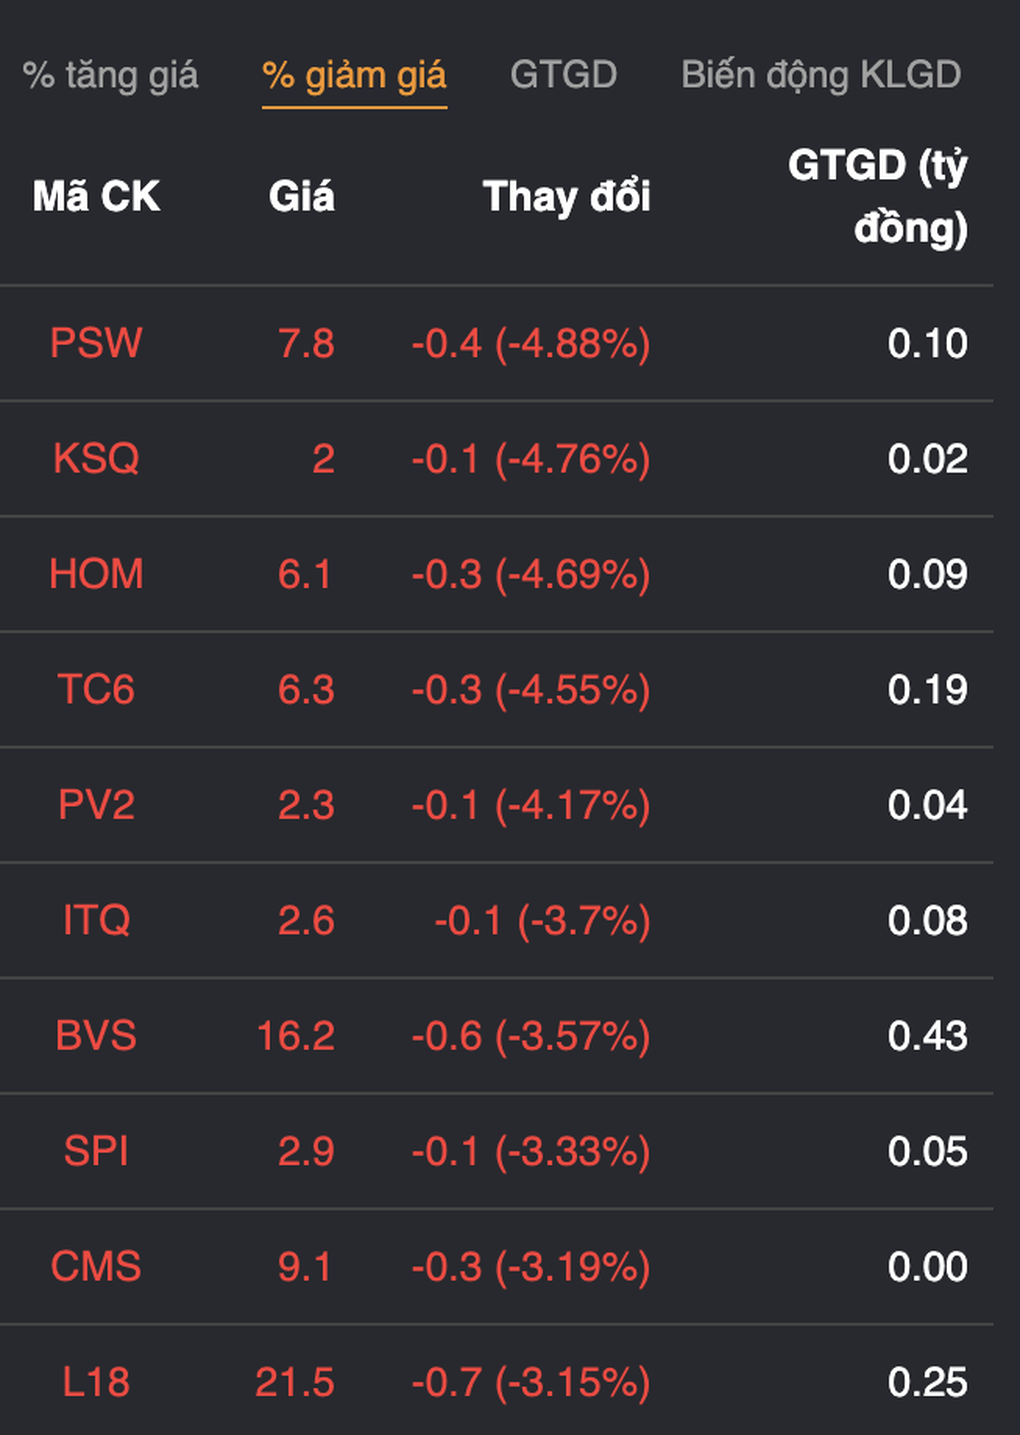The width and height of the screenshot is (1020, 1435).
Task: Open the ITQ stock symbol
Action: pyautogui.click(x=96, y=921)
